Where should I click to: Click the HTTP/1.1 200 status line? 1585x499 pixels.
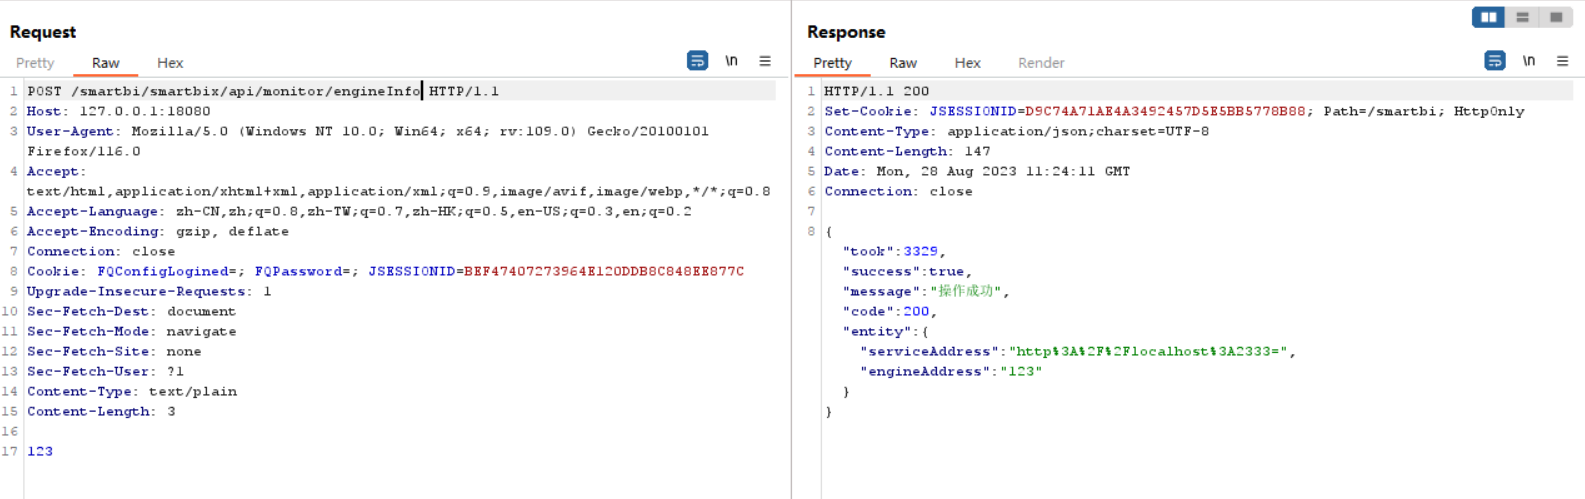pyautogui.click(x=877, y=91)
